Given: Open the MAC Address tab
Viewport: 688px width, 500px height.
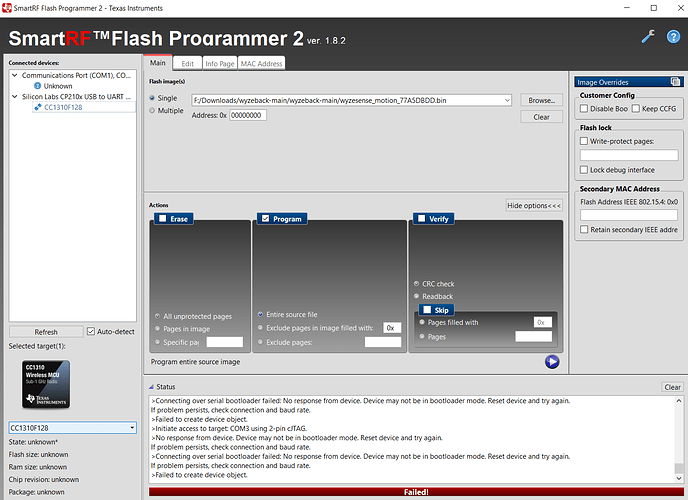Looking at the screenshot, I should (262, 64).
